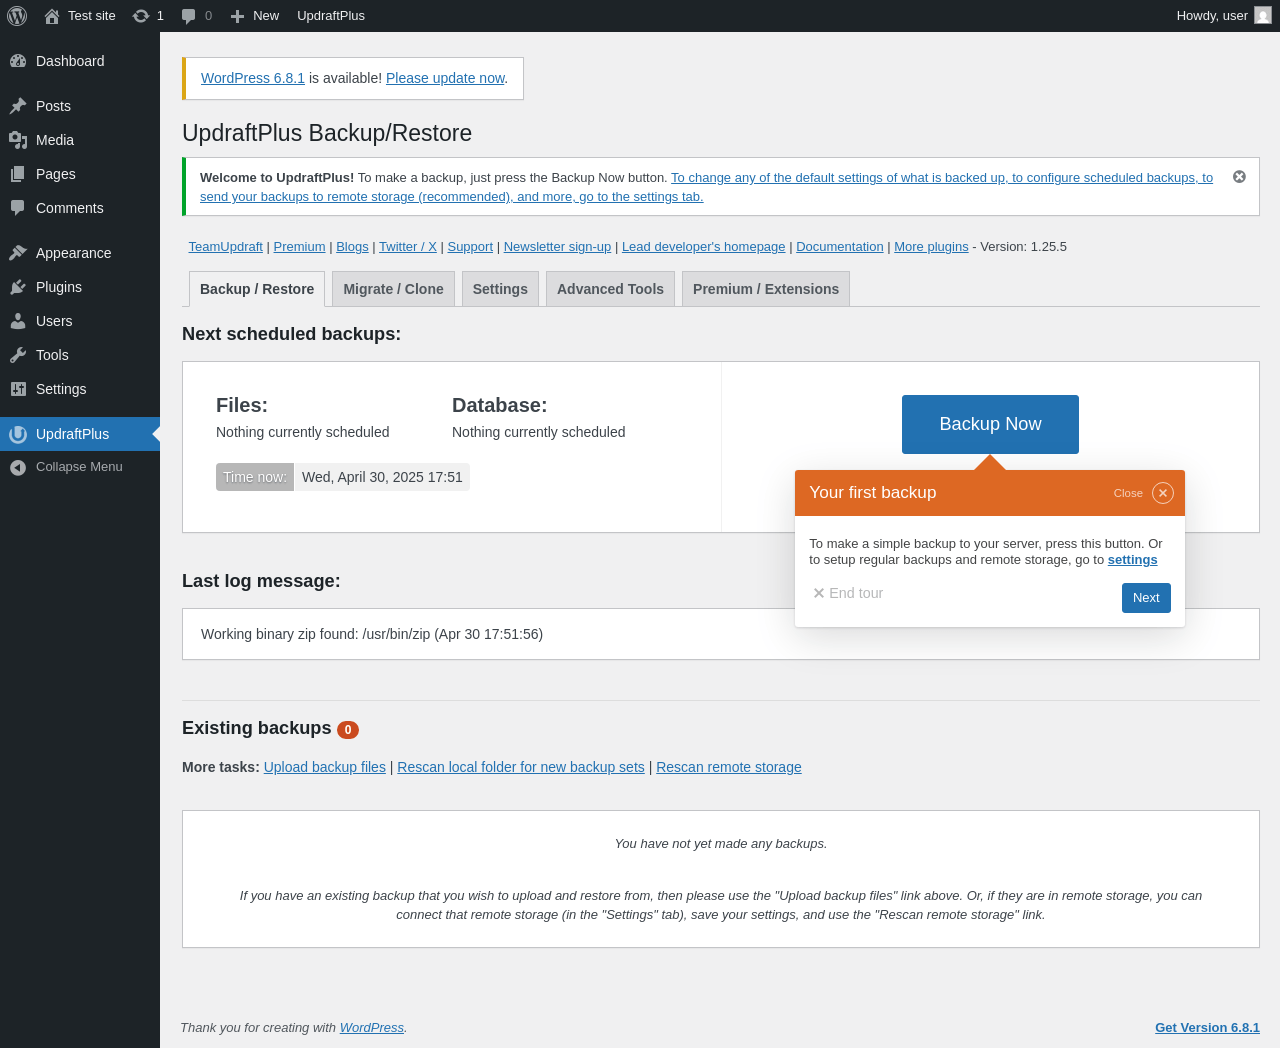Dismiss the Welcome to UpdraftPlus notice
This screenshot has width=1280, height=1048.
tap(1239, 177)
